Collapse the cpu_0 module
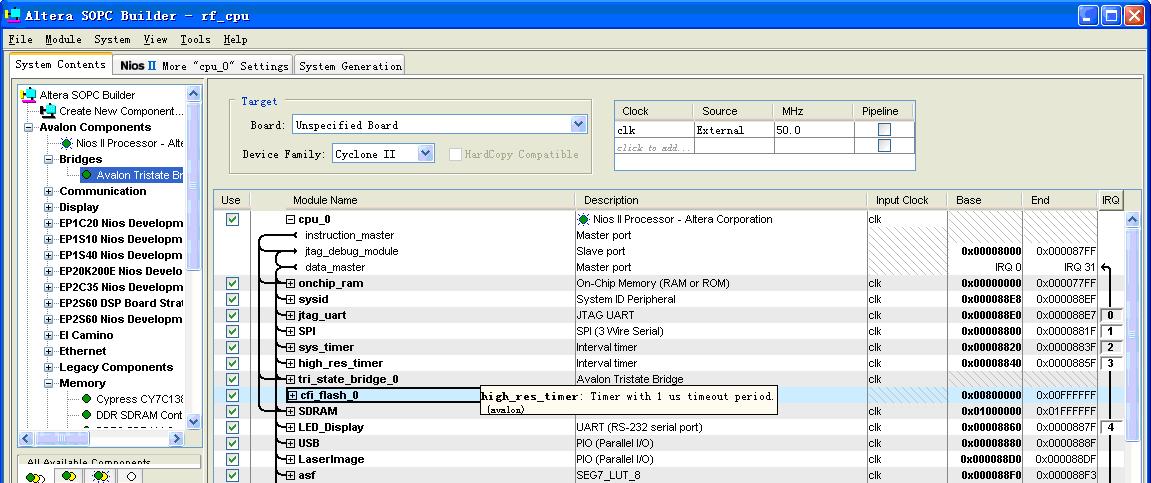Viewport: 1151px width, 483px height. tap(290, 219)
